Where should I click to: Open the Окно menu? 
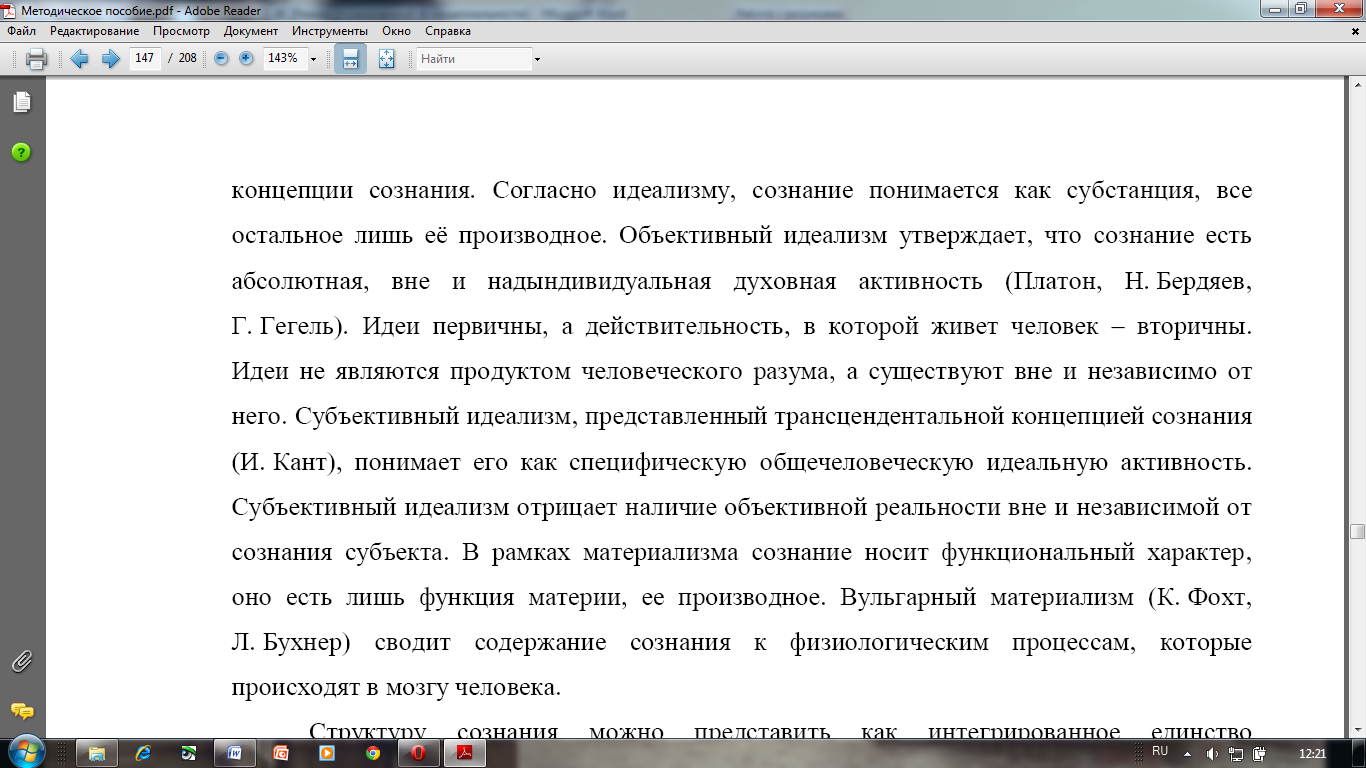[396, 31]
